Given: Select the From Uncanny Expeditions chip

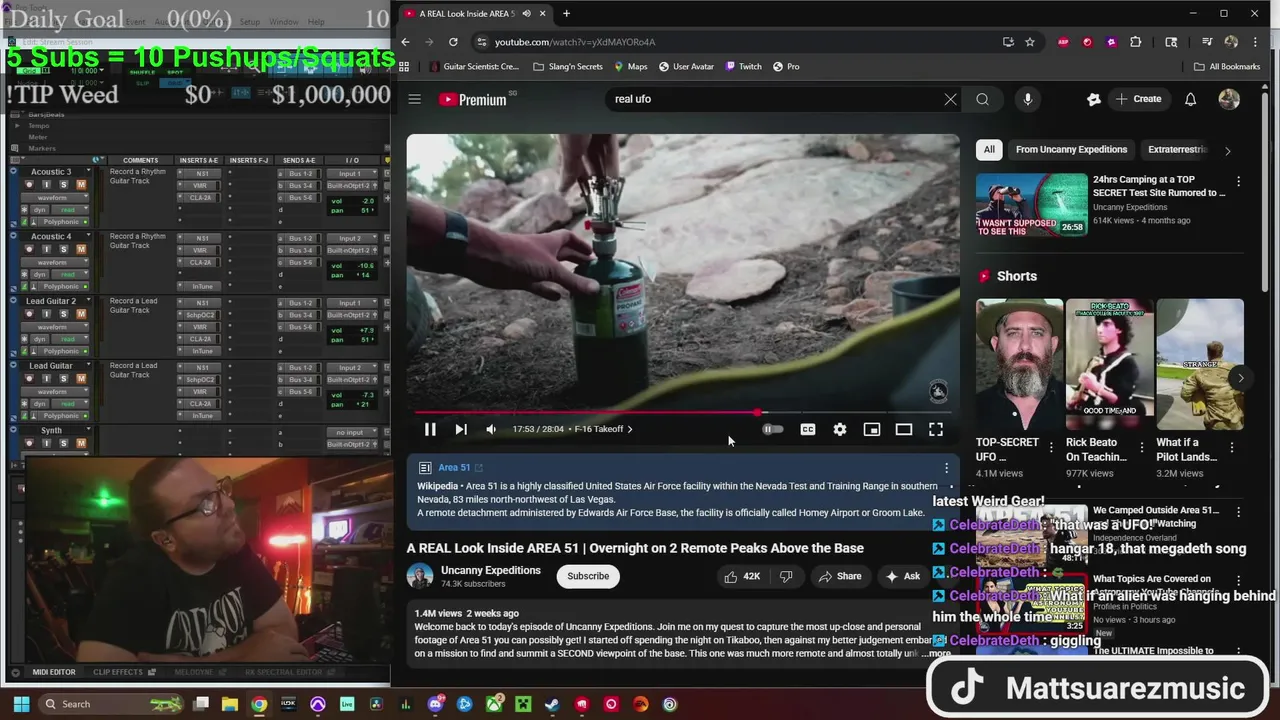Looking at the screenshot, I should (1071, 150).
